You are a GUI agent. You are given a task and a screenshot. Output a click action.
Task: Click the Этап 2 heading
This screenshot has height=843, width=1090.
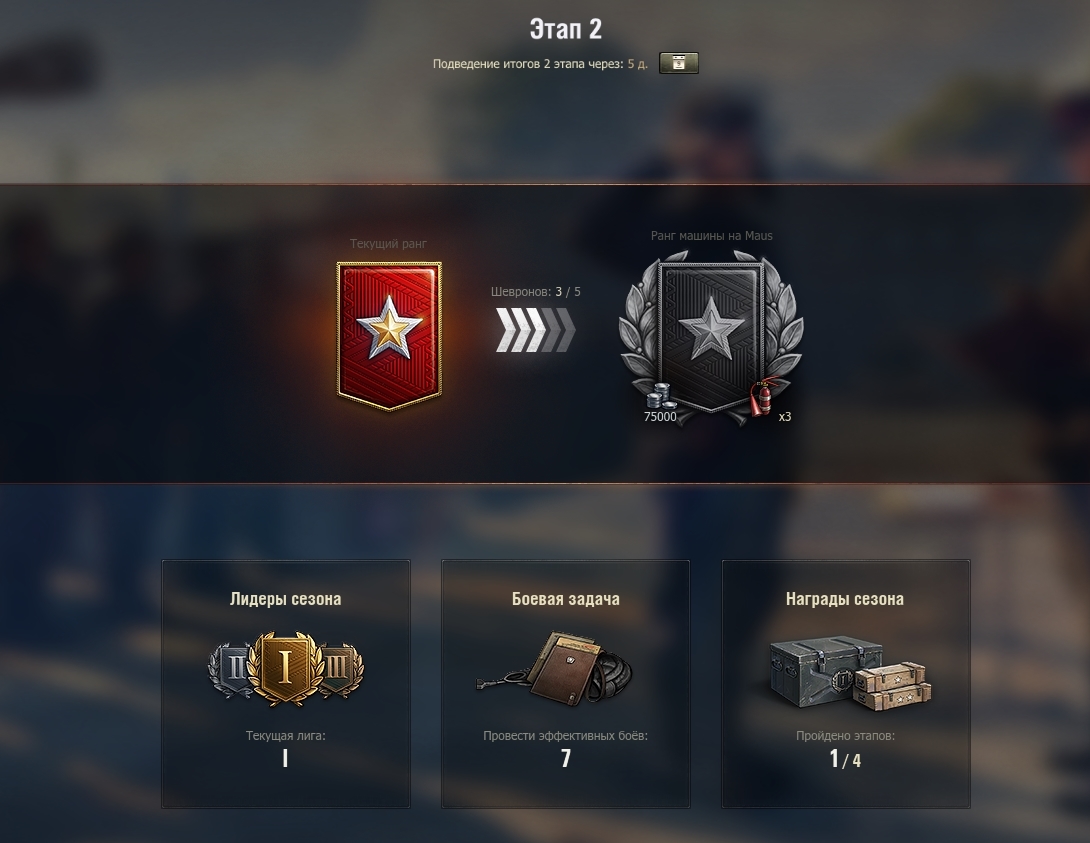tap(566, 29)
